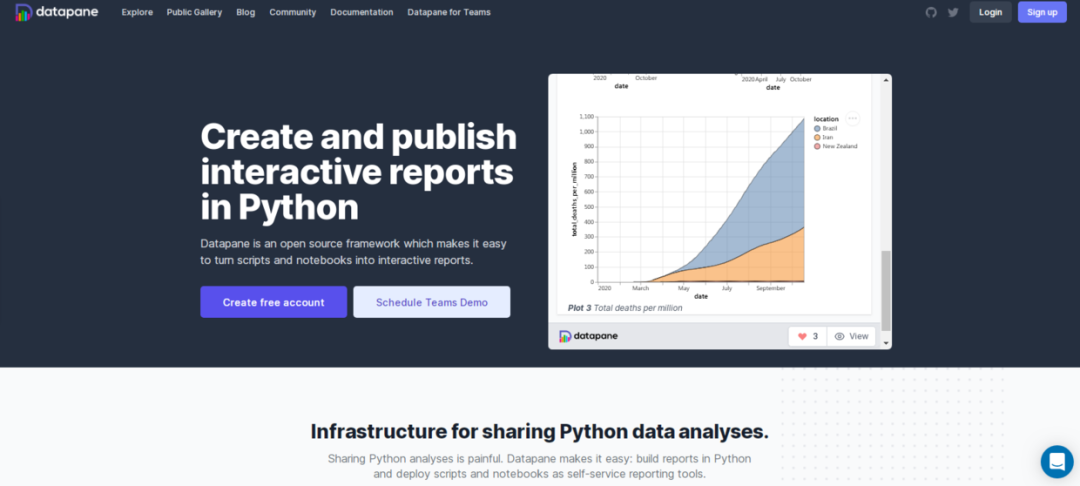Open the chat support bubble
Image resolution: width=1080 pixels, height=486 pixels.
point(1057,461)
